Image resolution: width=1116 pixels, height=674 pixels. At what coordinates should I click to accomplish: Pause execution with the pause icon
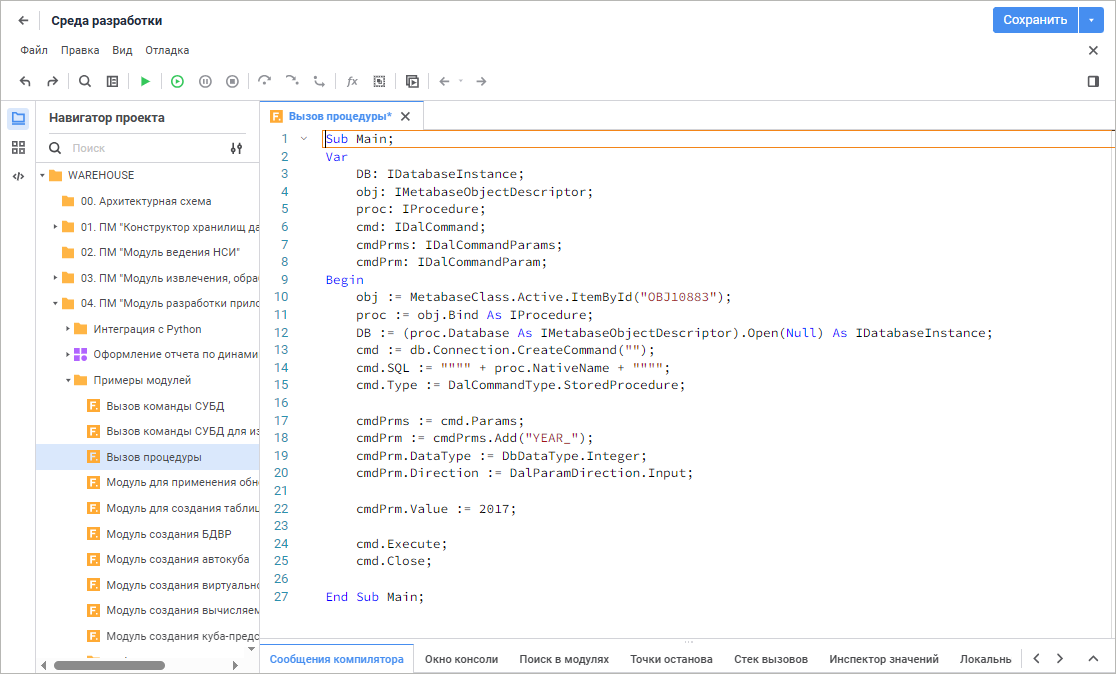(x=205, y=81)
